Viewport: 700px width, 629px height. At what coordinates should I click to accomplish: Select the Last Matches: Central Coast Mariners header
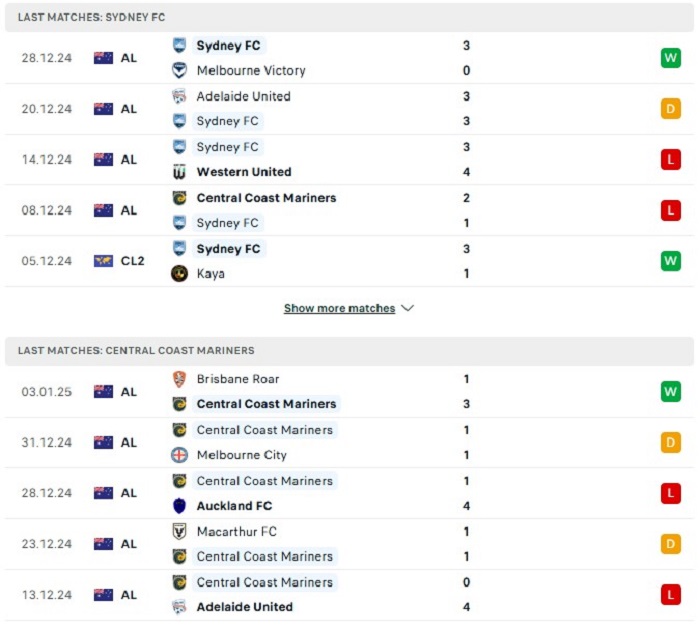coord(349,350)
